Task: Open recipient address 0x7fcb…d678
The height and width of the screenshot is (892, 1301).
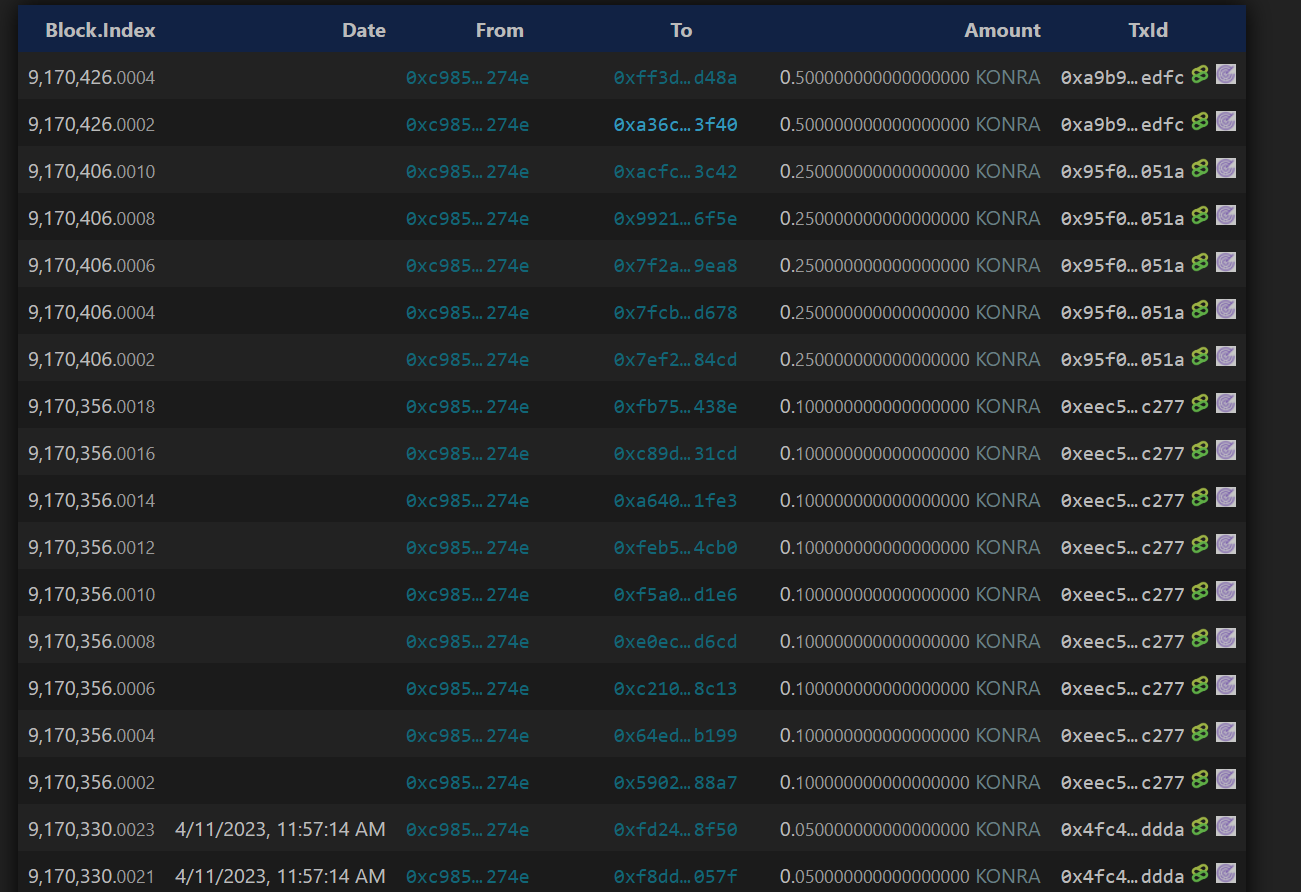Action: coord(675,312)
